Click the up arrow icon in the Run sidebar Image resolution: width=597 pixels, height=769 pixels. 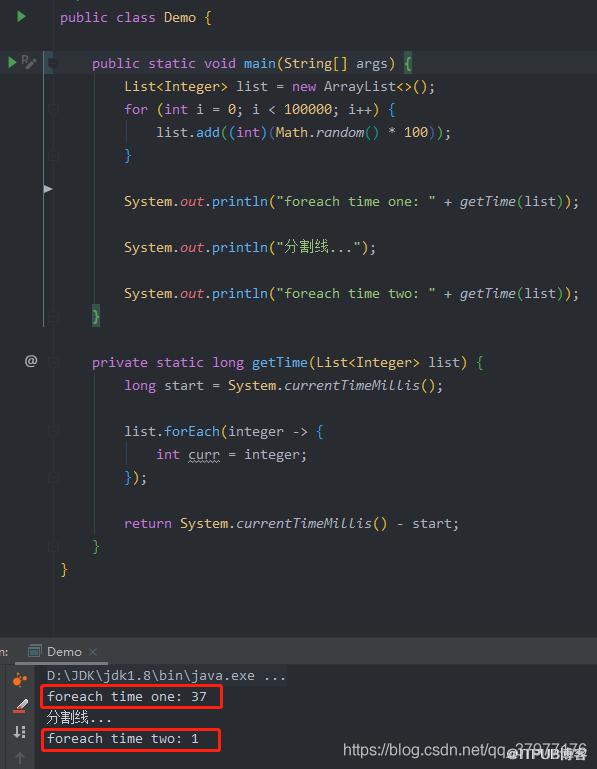pos(20,758)
